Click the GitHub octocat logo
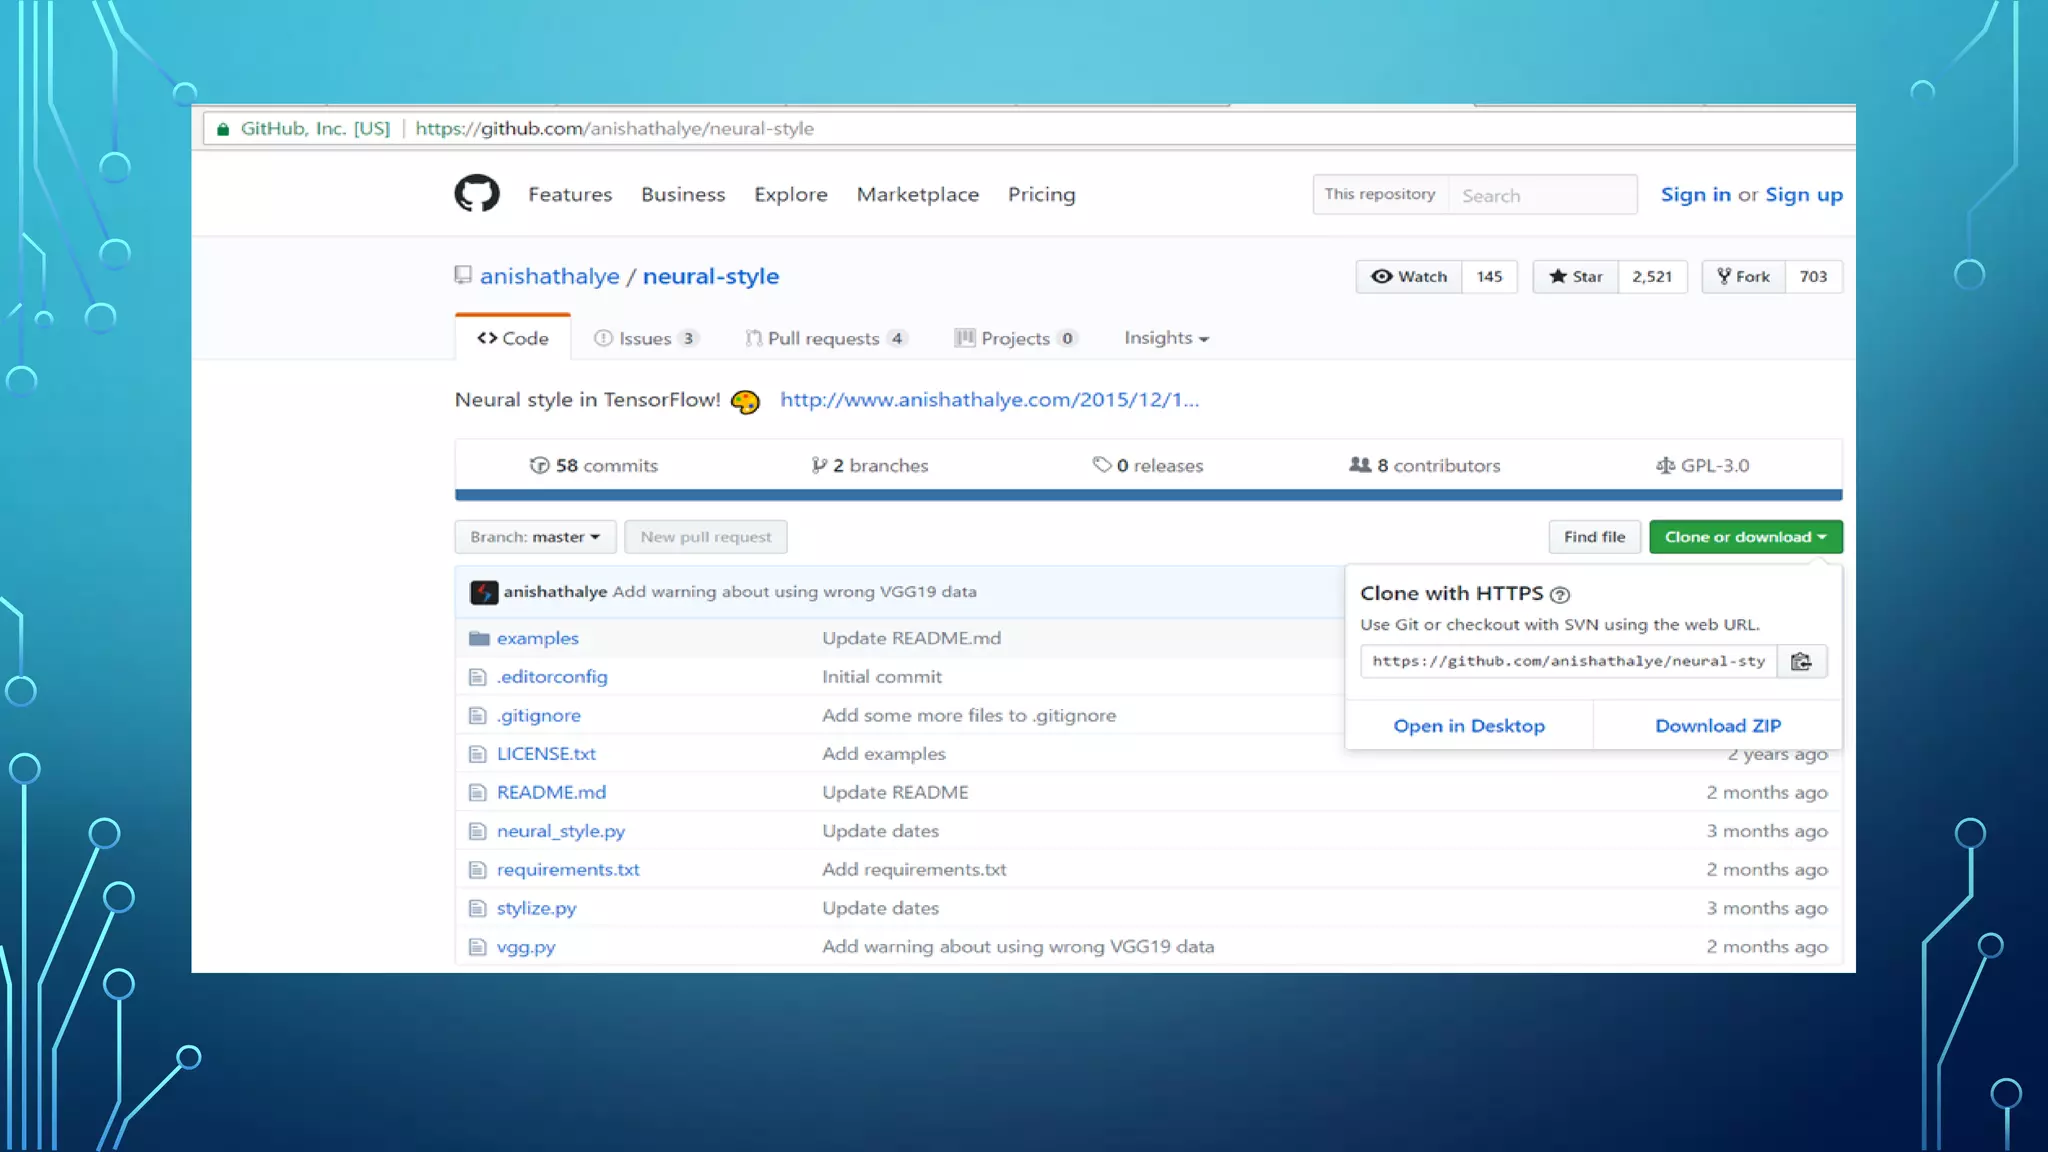 pos(477,194)
